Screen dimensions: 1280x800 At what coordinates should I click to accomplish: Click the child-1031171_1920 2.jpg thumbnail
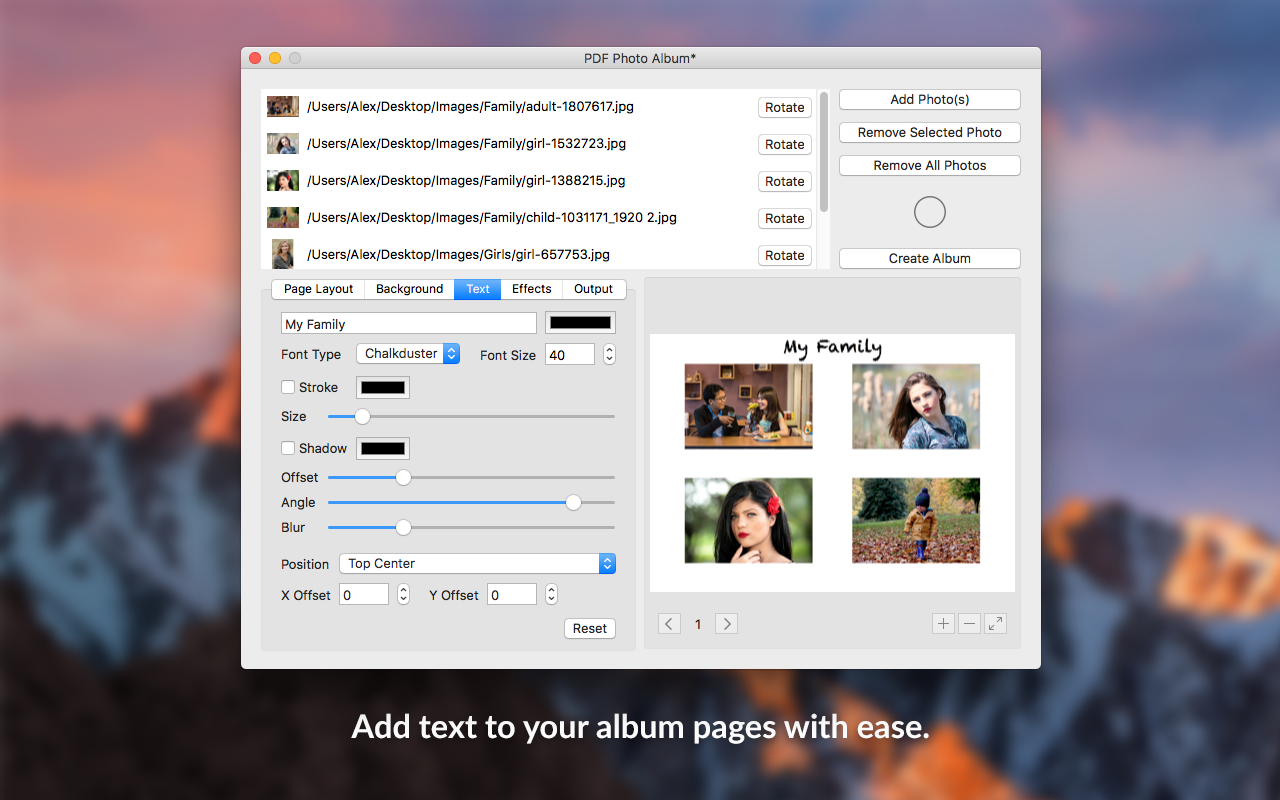(x=283, y=218)
